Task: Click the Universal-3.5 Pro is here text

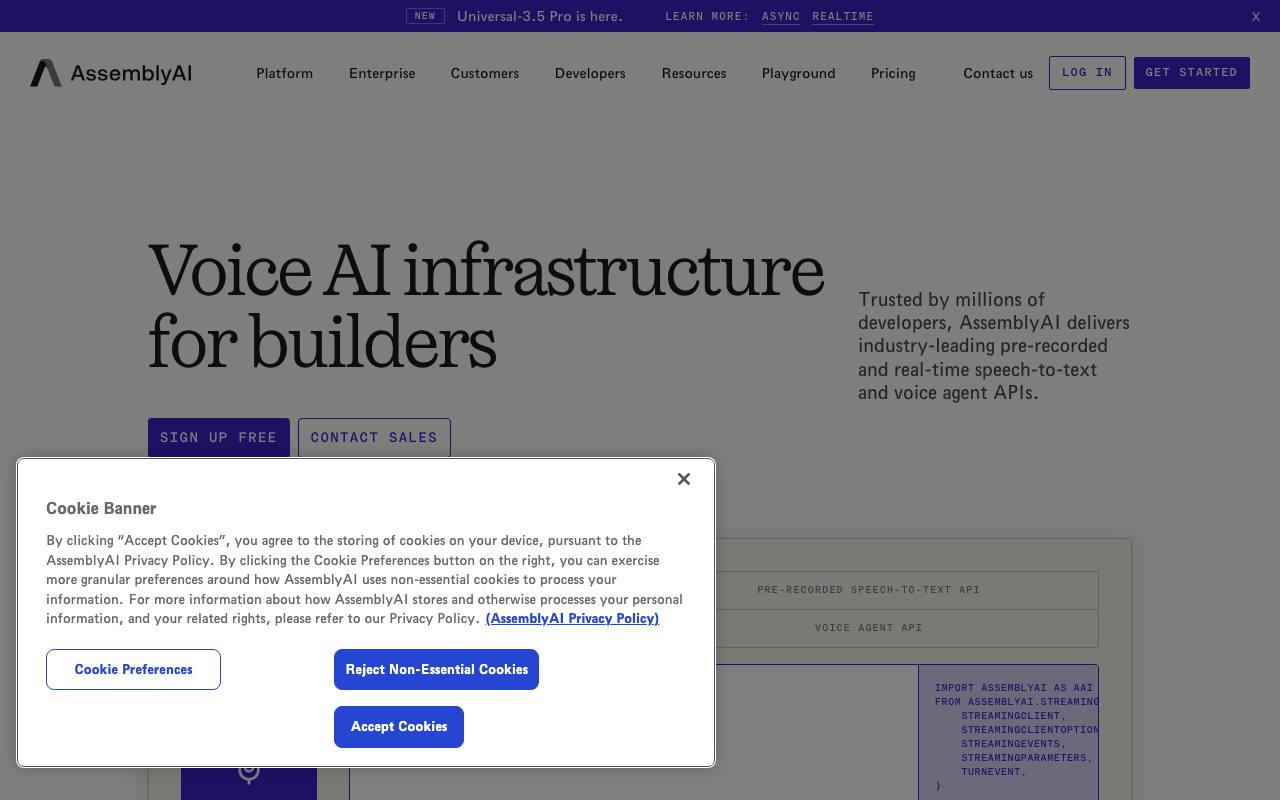Action: 540,16
